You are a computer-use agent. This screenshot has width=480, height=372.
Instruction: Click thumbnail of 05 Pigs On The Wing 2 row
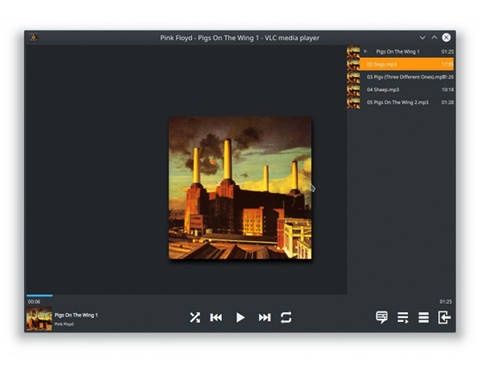click(x=353, y=102)
